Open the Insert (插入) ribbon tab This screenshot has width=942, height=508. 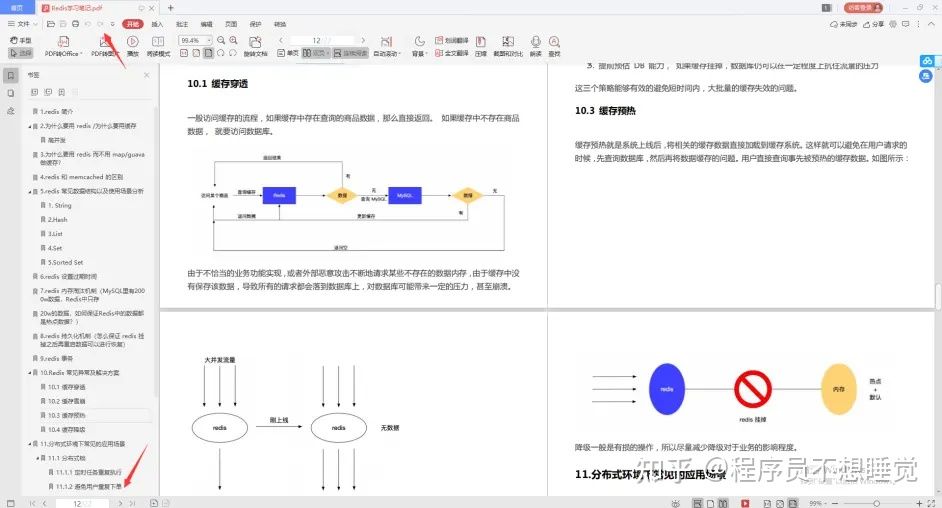click(x=157, y=24)
